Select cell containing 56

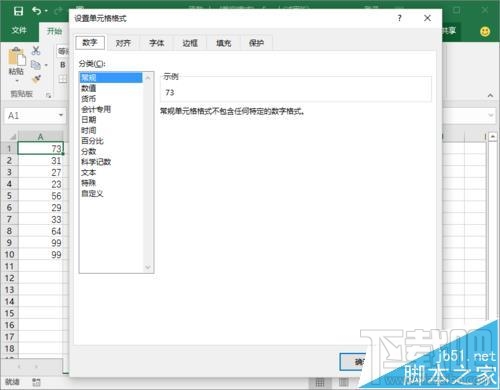[40, 196]
